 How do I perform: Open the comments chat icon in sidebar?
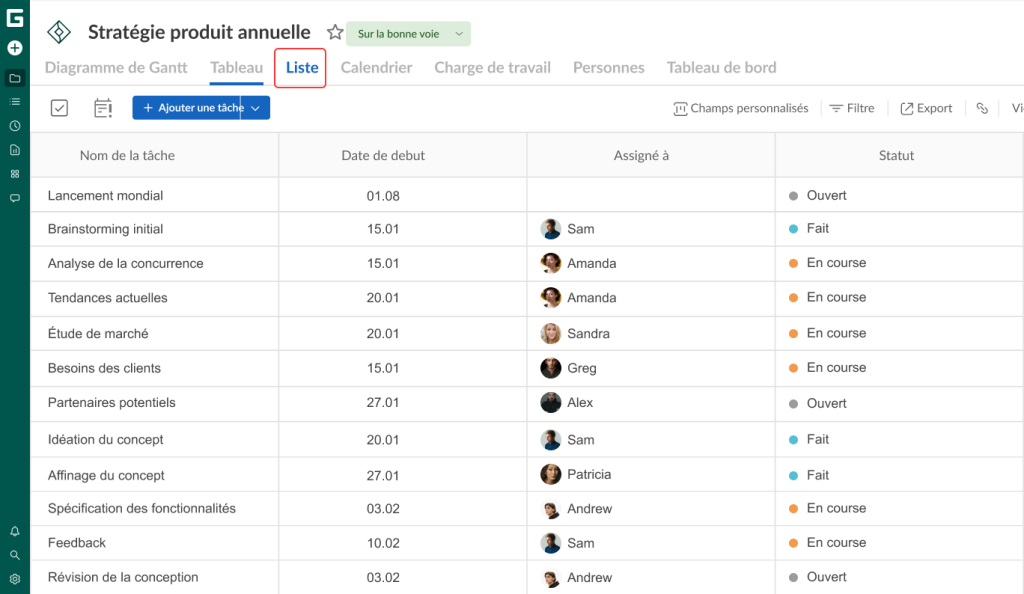14,198
